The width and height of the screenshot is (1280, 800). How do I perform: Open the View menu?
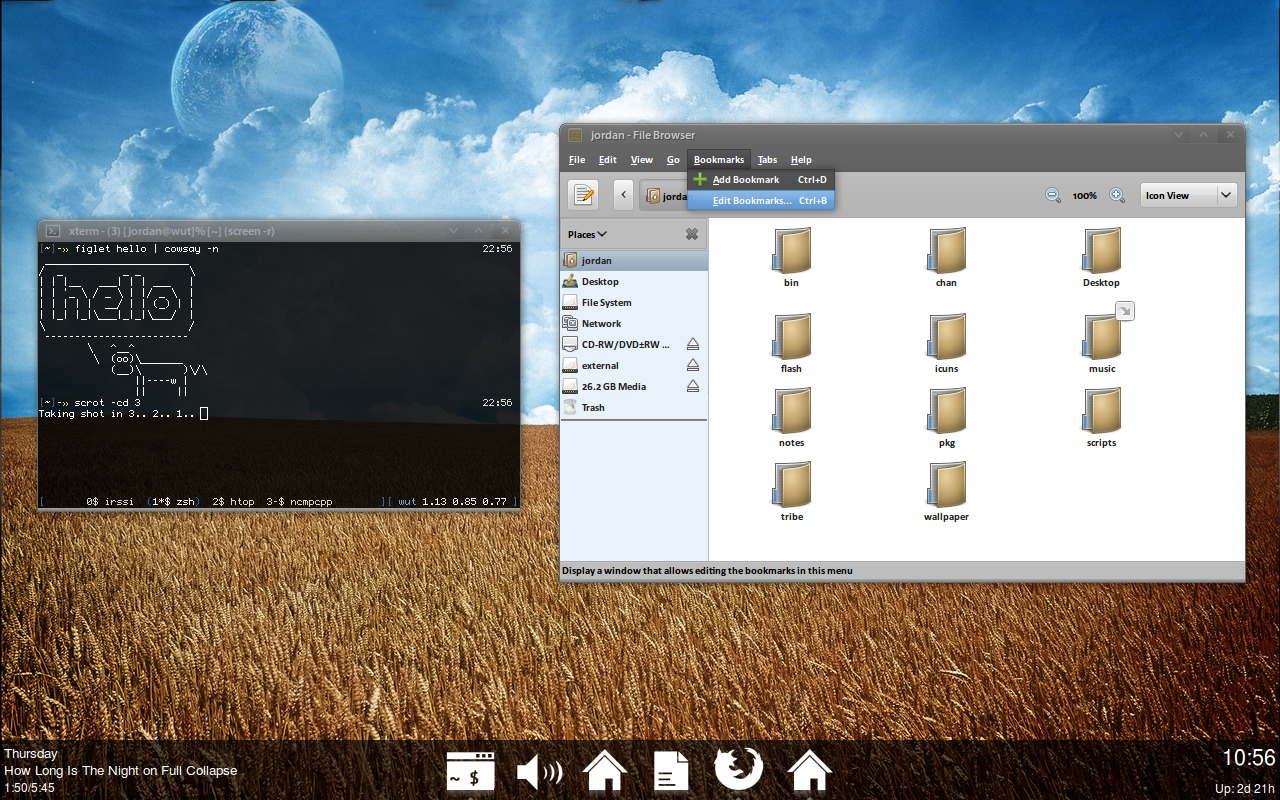pos(642,160)
